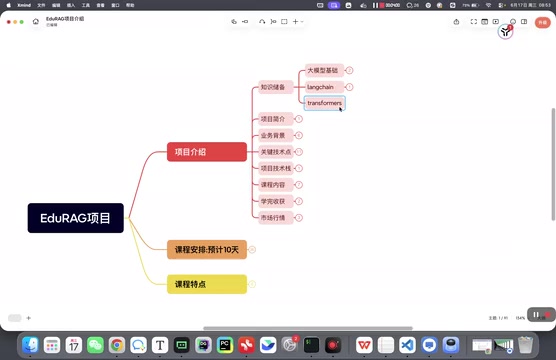The height and width of the screenshot is (360, 556).
Task: Click the horizontal scrollbar at bottom
Action: click(308, 328)
